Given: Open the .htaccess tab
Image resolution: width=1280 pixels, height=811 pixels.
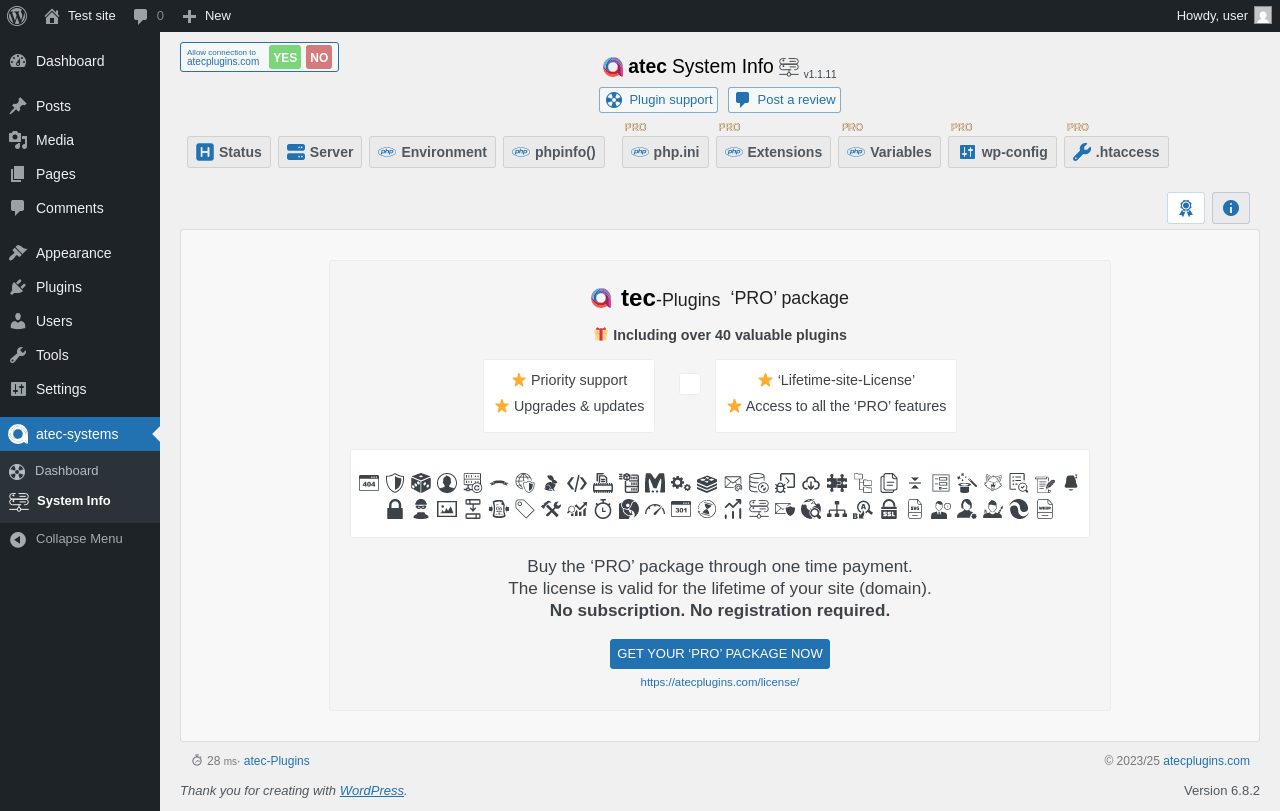Looking at the screenshot, I should pos(1116,152).
